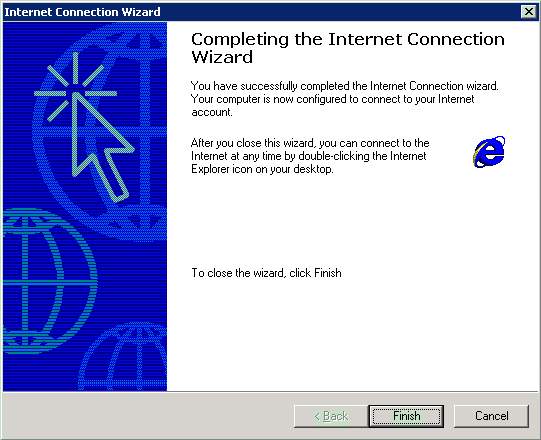The image size is (541, 440).
Task: Click the 'You have successfully completed' paragraph
Action: pos(345,99)
